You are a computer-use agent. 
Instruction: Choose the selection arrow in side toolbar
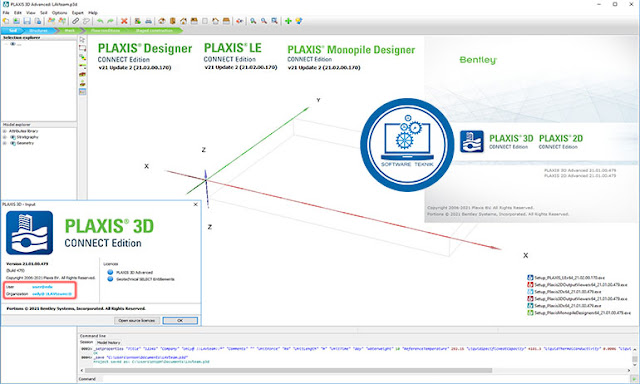(x=82, y=40)
